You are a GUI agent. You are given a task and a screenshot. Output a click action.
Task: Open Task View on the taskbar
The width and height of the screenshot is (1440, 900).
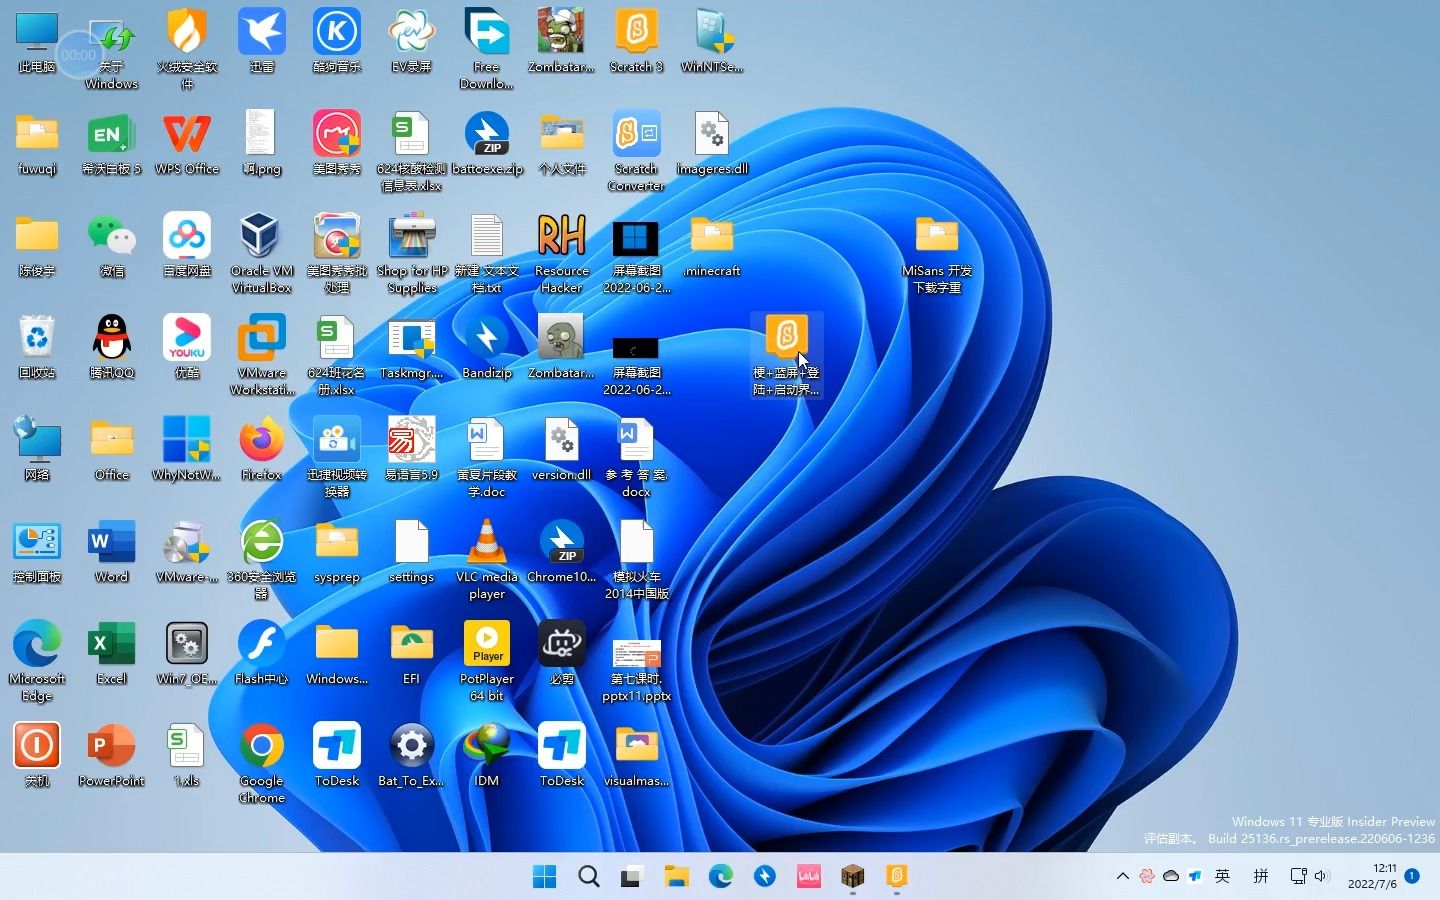click(631, 877)
